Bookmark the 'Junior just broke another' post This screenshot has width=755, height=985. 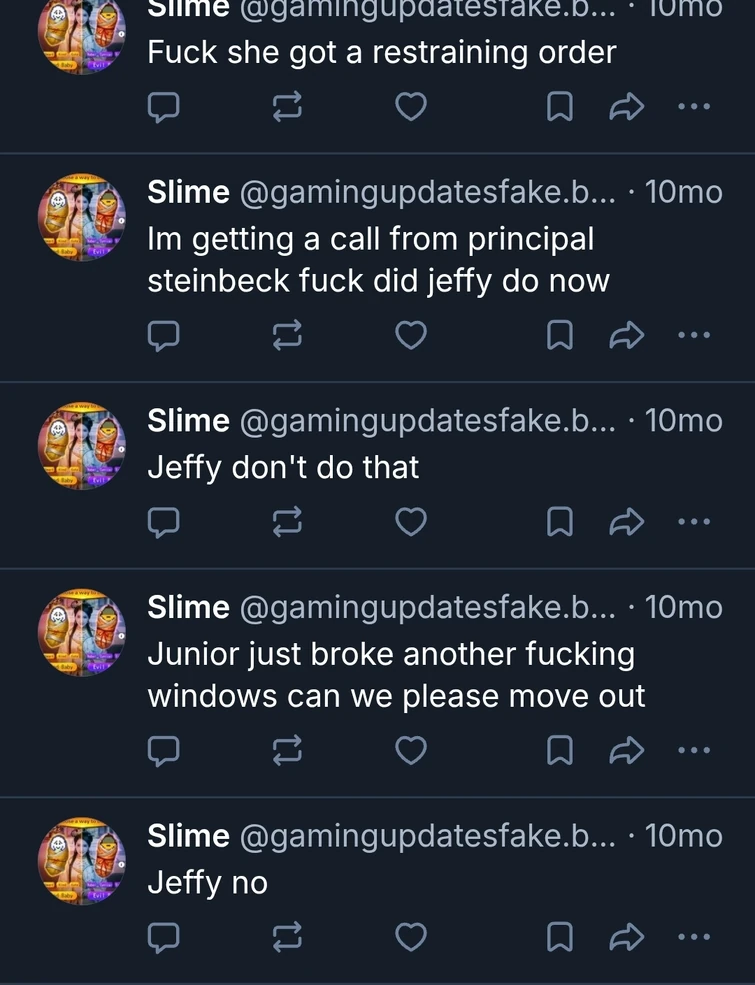[559, 750]
